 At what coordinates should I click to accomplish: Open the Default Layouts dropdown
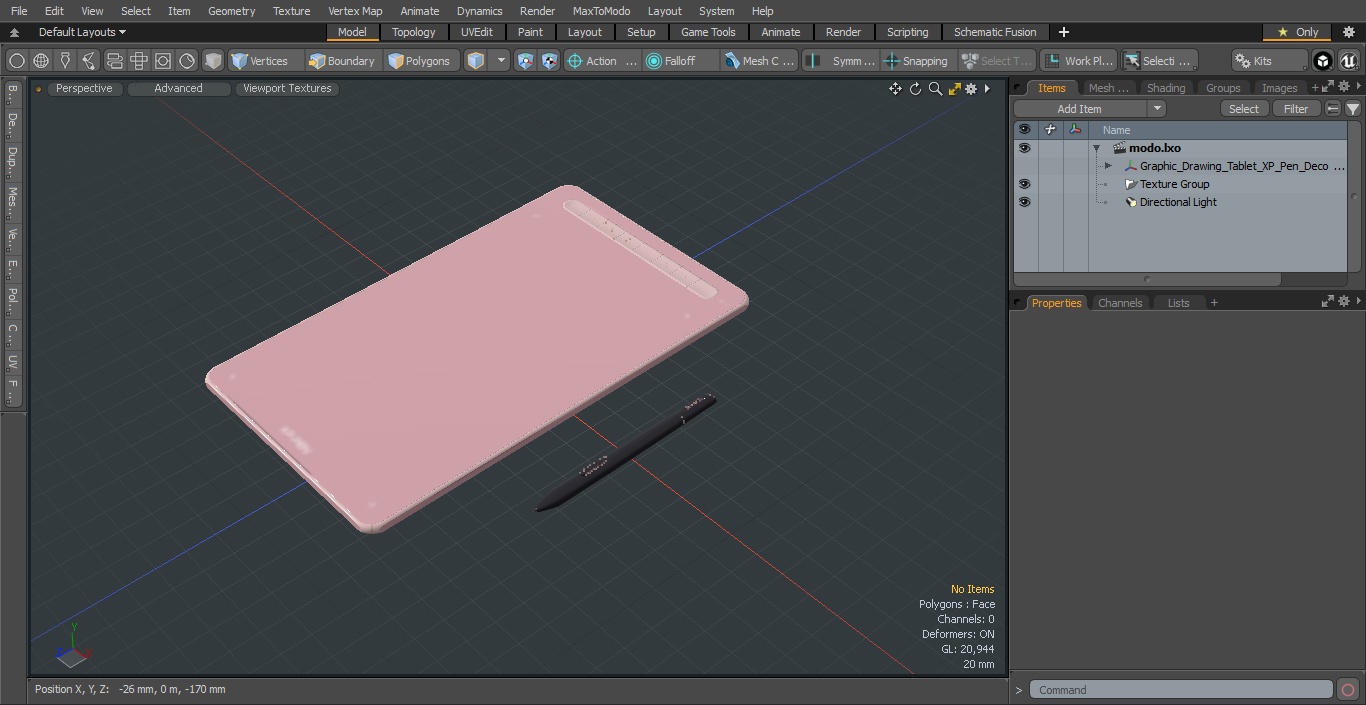coord(82,32)
